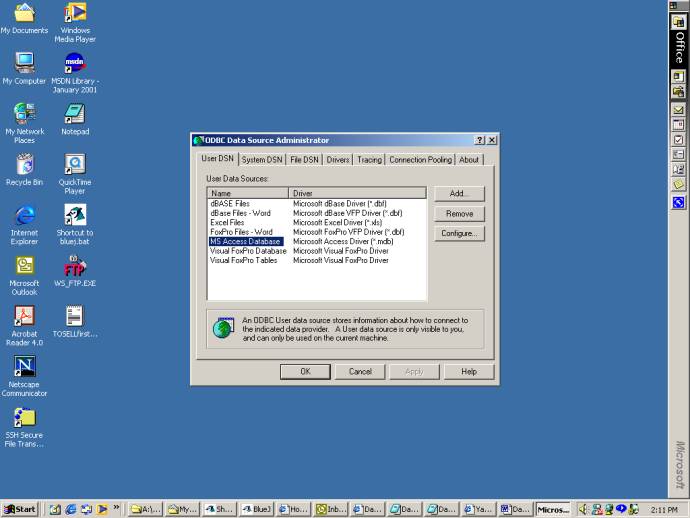Click OK in the ODBC dialog
The image size is (690, 518).
[x=305, y=371]
